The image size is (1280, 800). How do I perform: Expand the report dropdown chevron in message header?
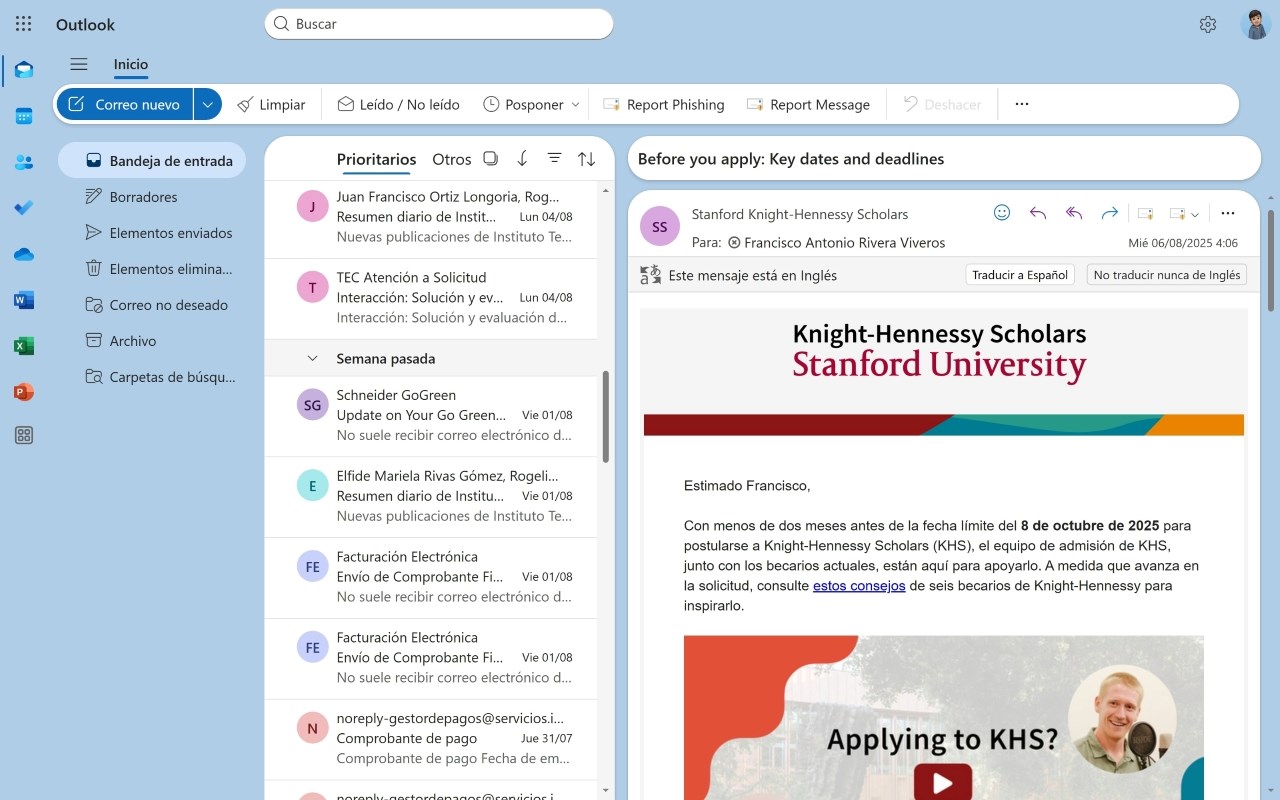coord(1195,214)
